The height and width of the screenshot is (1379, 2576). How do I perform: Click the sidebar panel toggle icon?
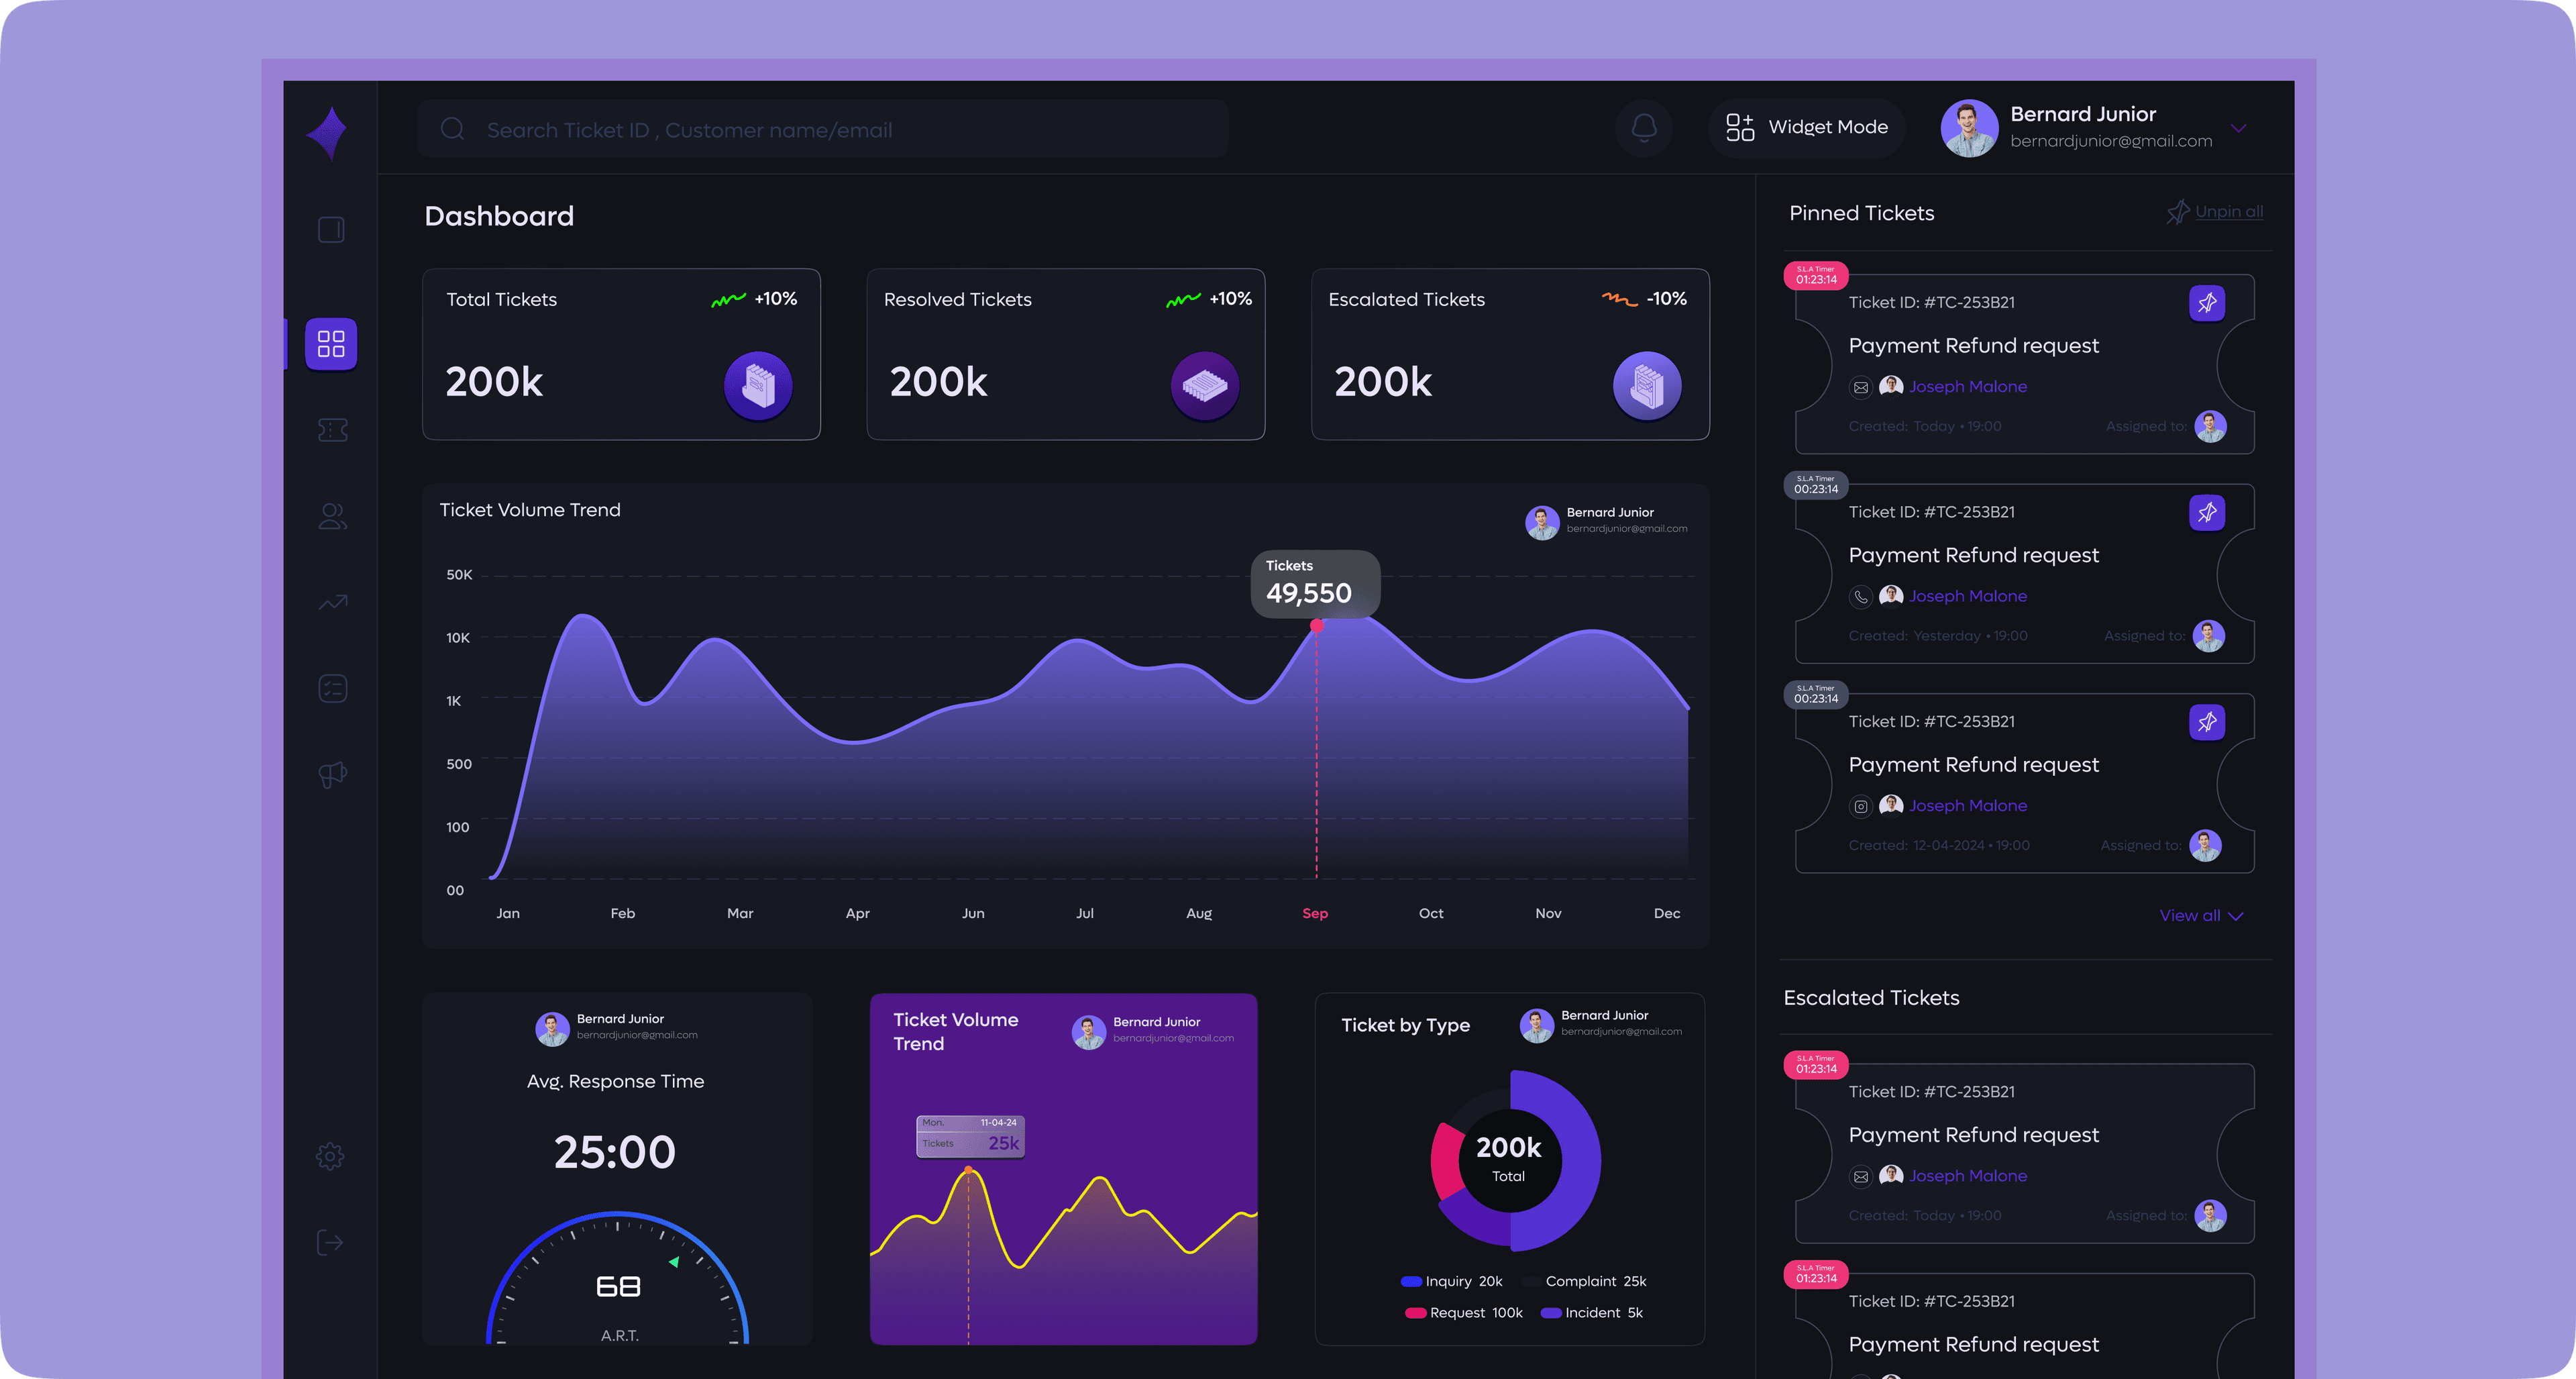coord(331,230)
